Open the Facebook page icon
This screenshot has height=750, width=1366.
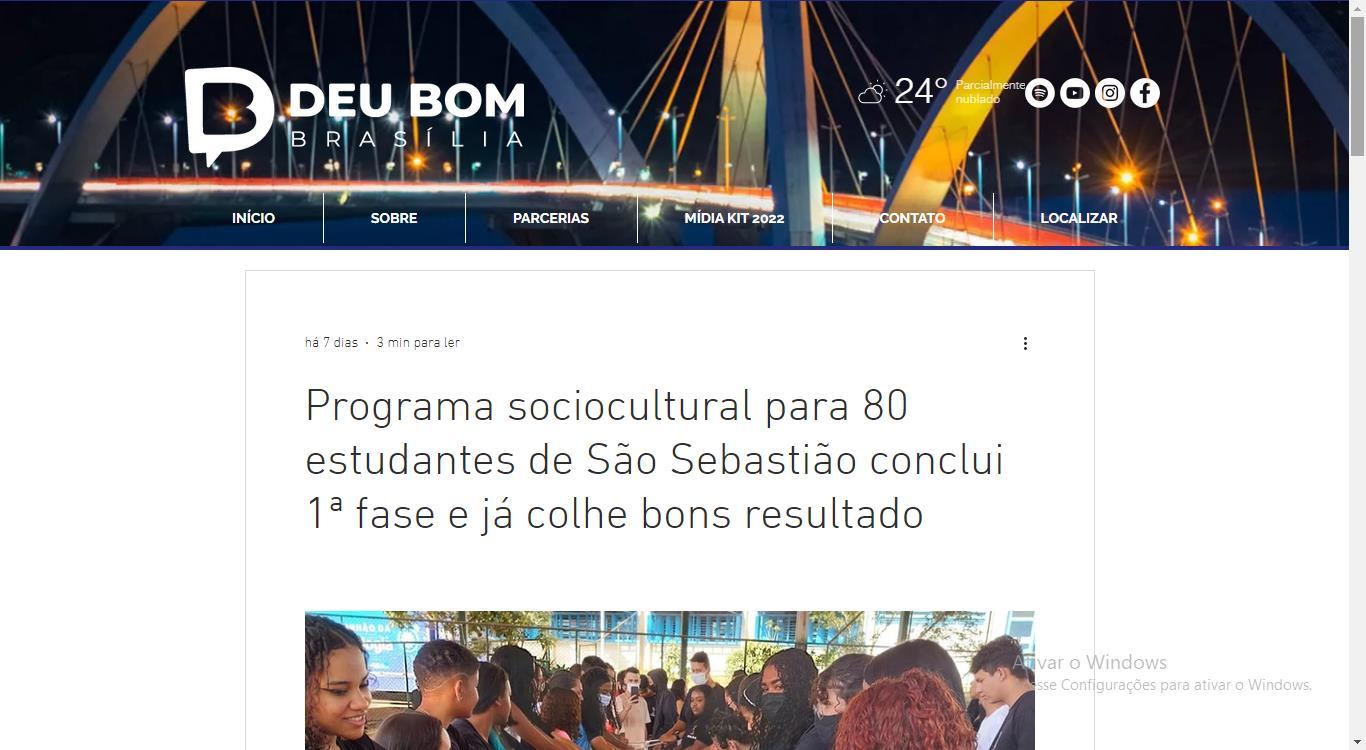coord(1145,93)
